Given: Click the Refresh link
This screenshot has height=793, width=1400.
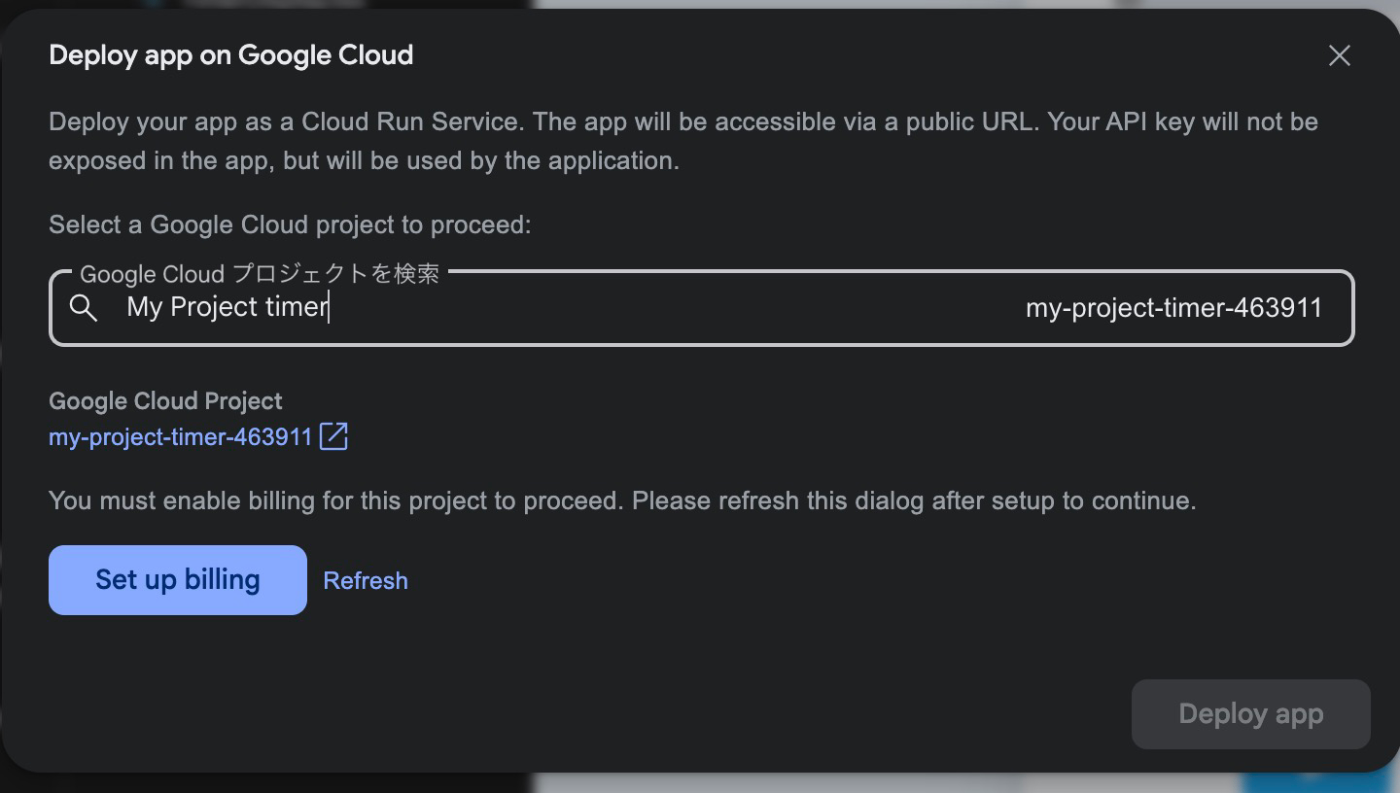Looking at the screenshot, I should pos(366,581).
